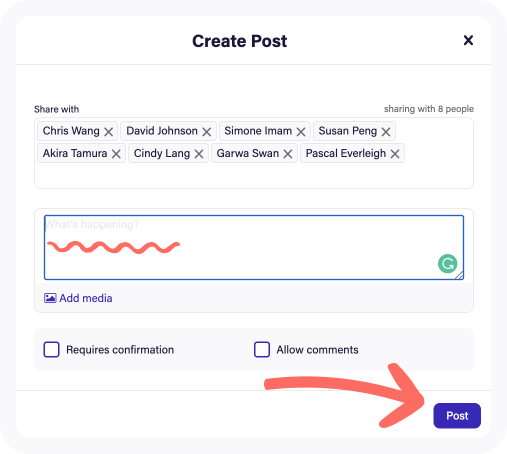Select the Pascal Everleigh name tag

346,153
